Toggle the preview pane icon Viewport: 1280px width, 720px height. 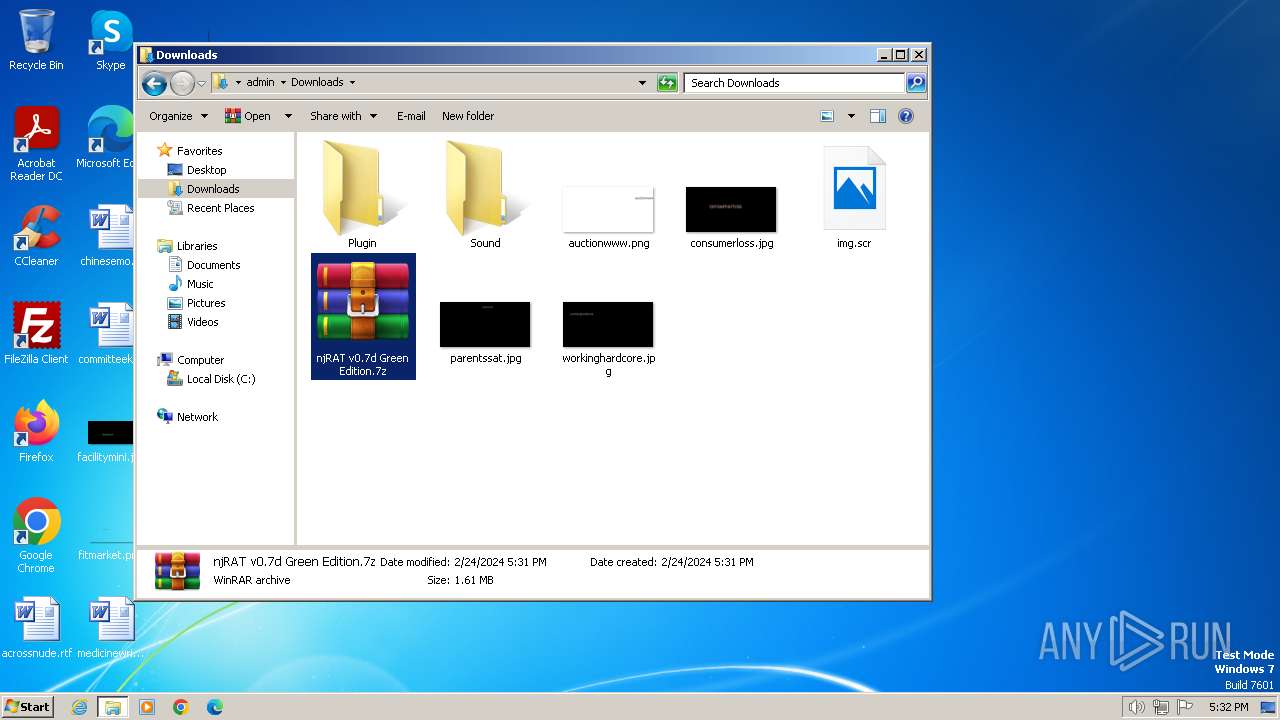[877, 116]
